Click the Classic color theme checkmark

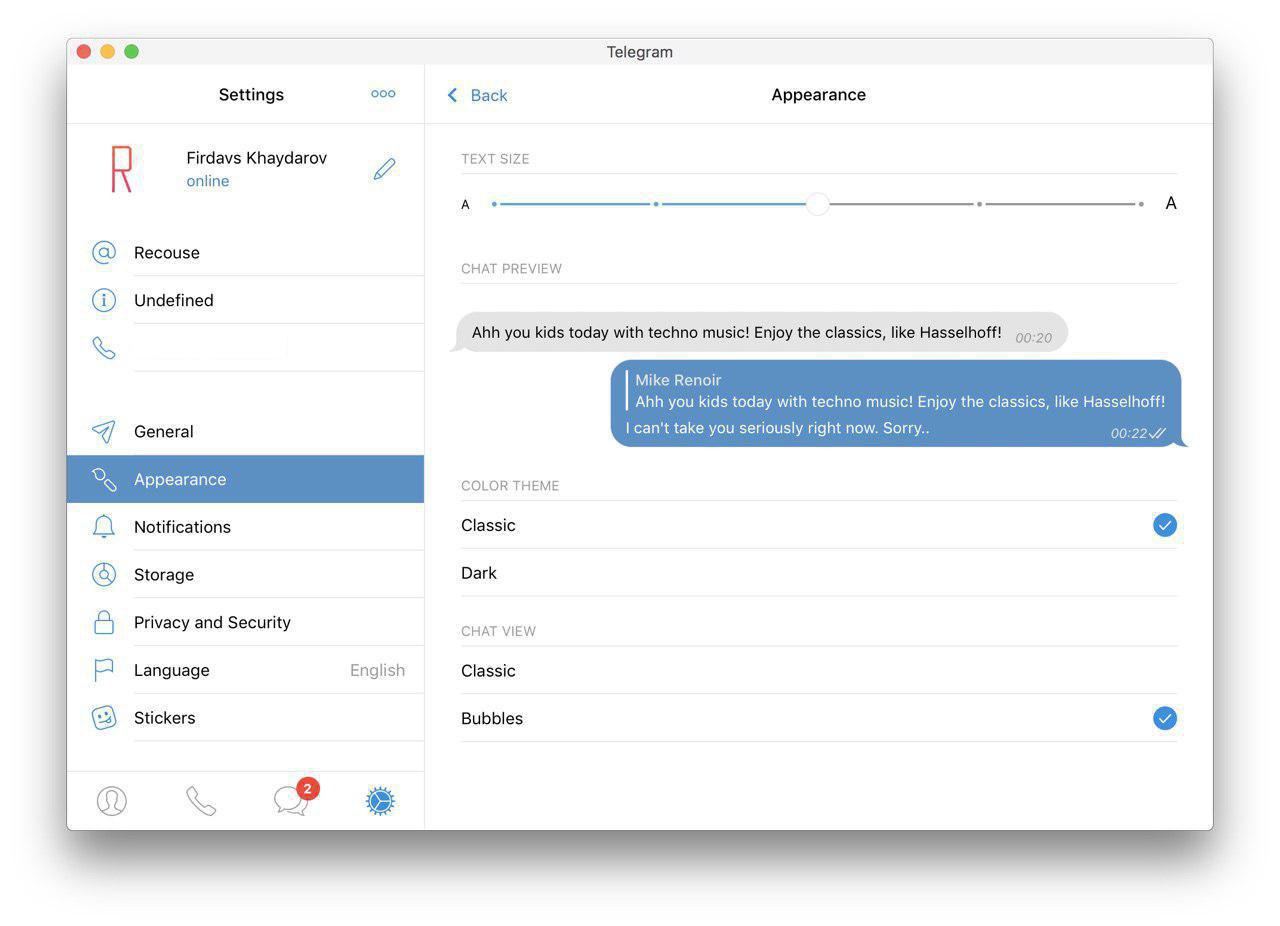(x=1165, y=525)
